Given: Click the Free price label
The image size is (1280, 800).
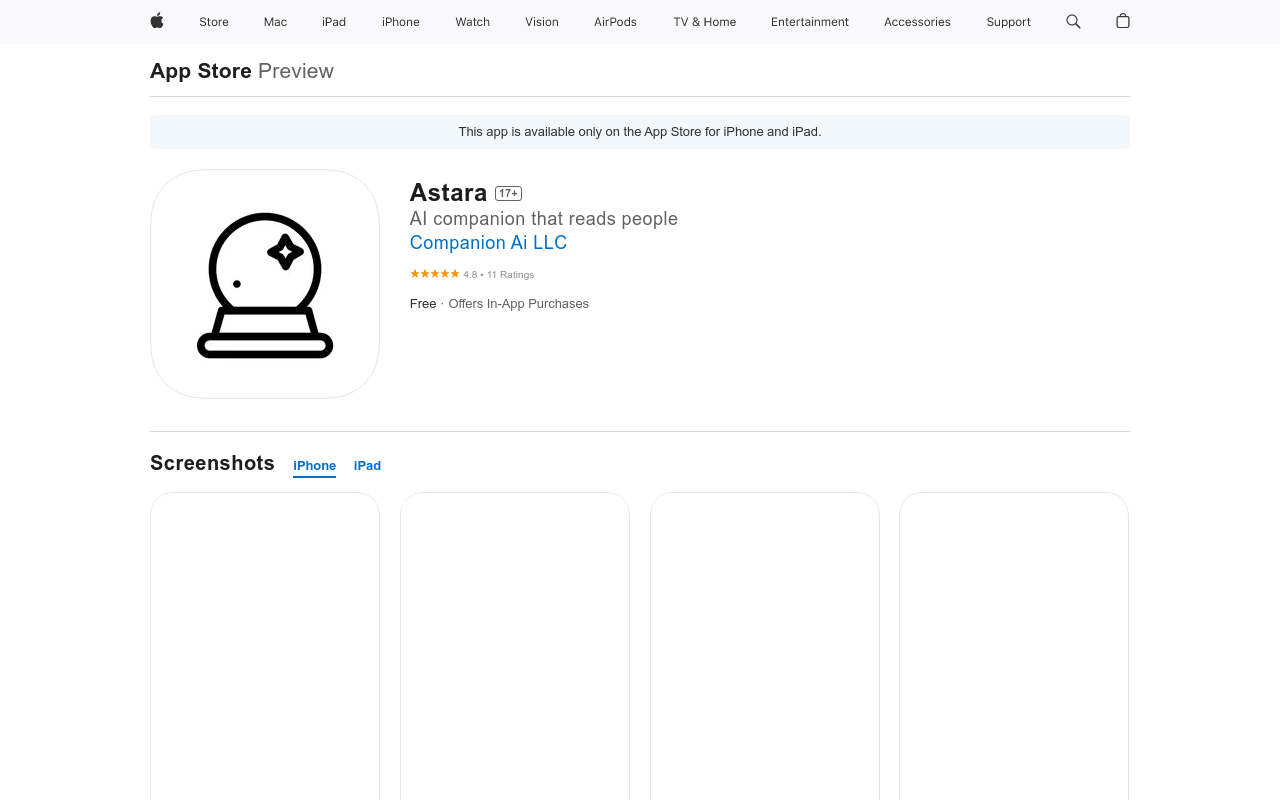Looking at the screenshot, I should pyautogui.click(x=423, y=304).
